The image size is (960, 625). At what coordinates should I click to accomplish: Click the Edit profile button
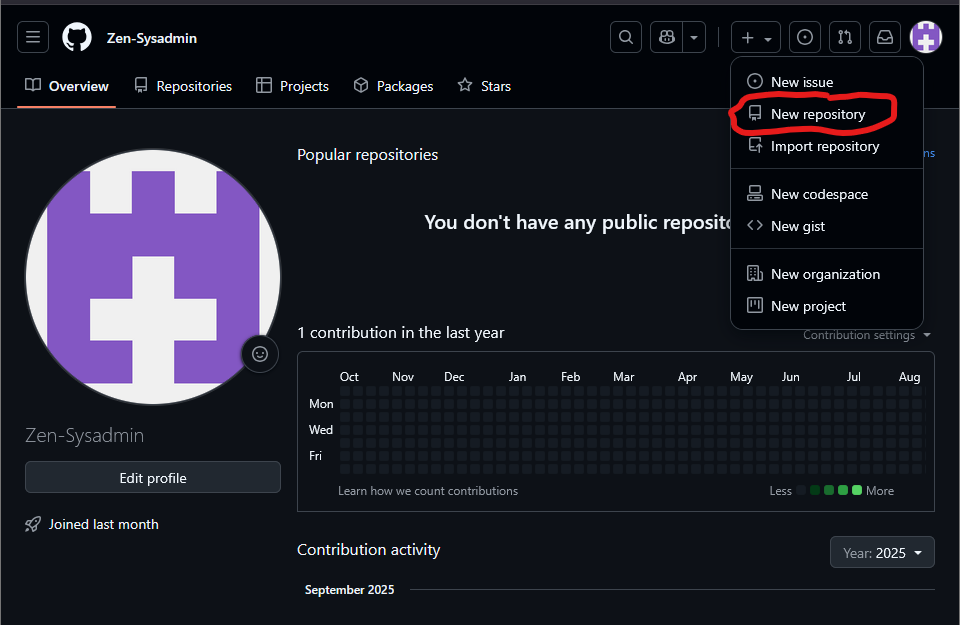click(153, 478)
